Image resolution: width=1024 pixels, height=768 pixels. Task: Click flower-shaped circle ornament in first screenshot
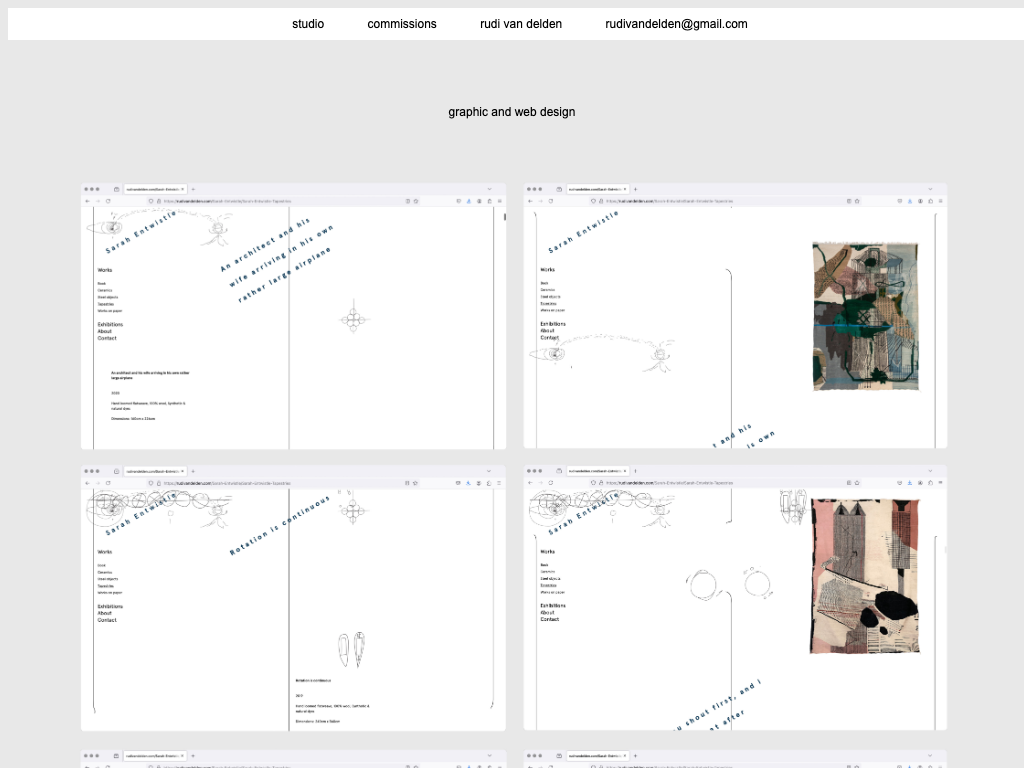[351, 320]
